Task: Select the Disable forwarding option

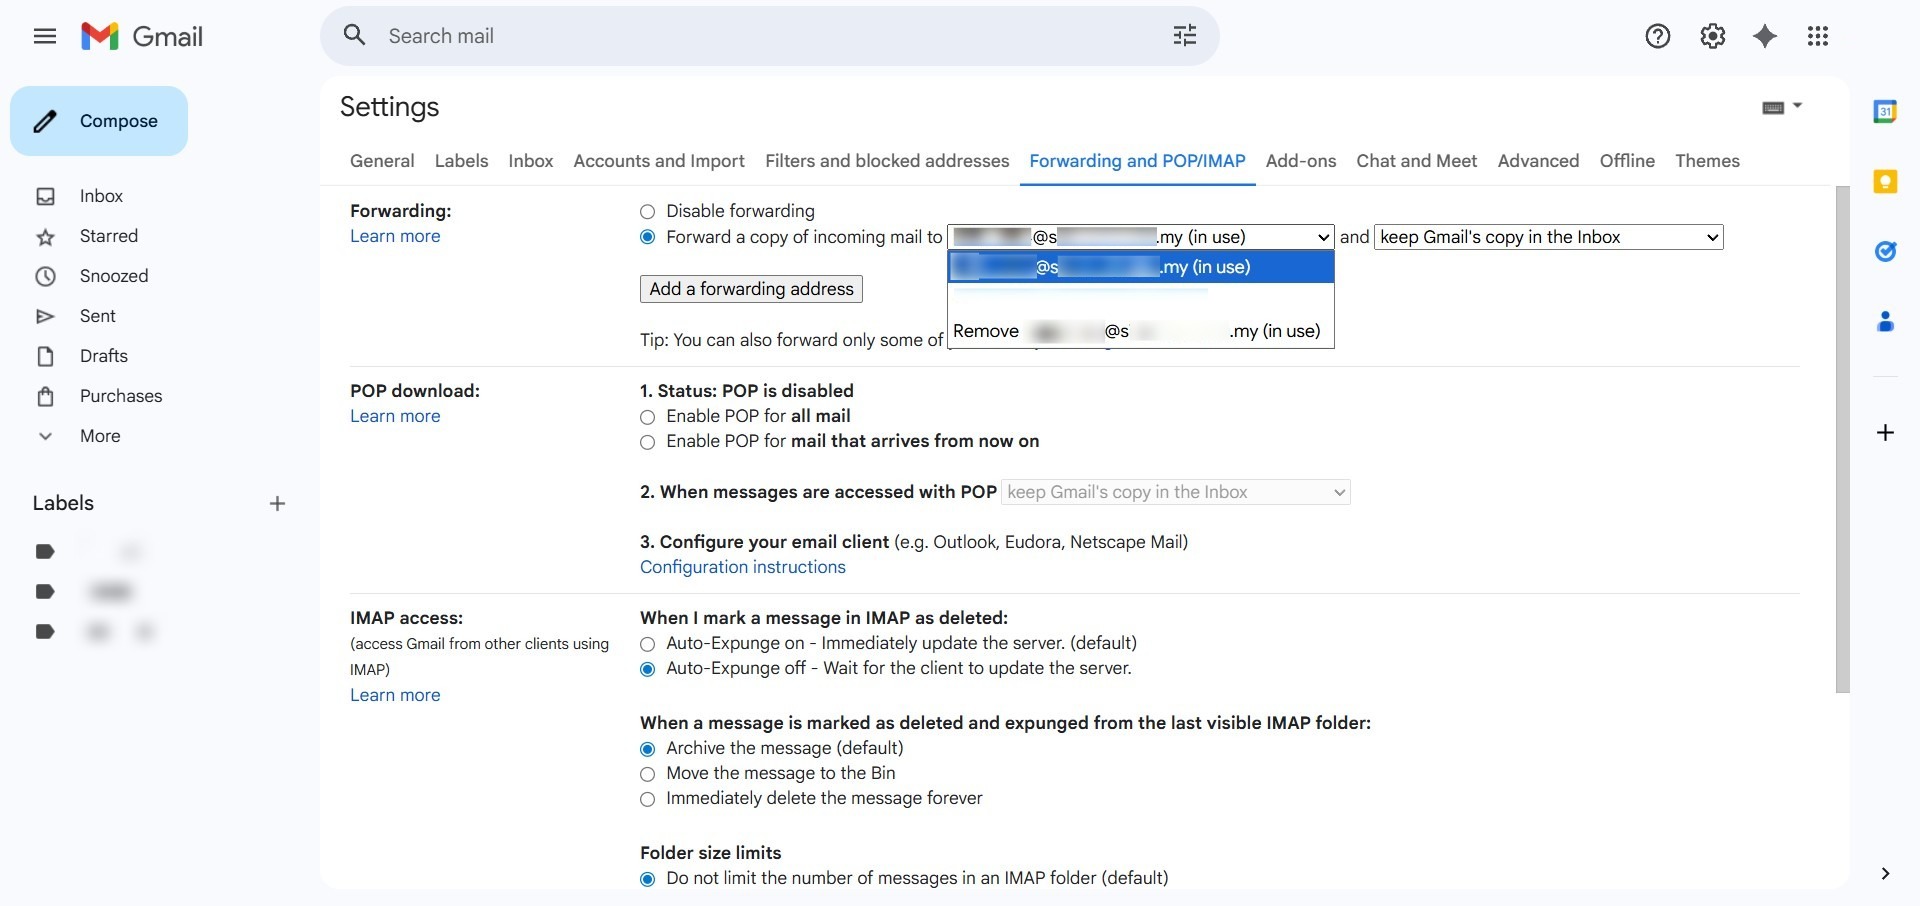Action: pos(647,212)
